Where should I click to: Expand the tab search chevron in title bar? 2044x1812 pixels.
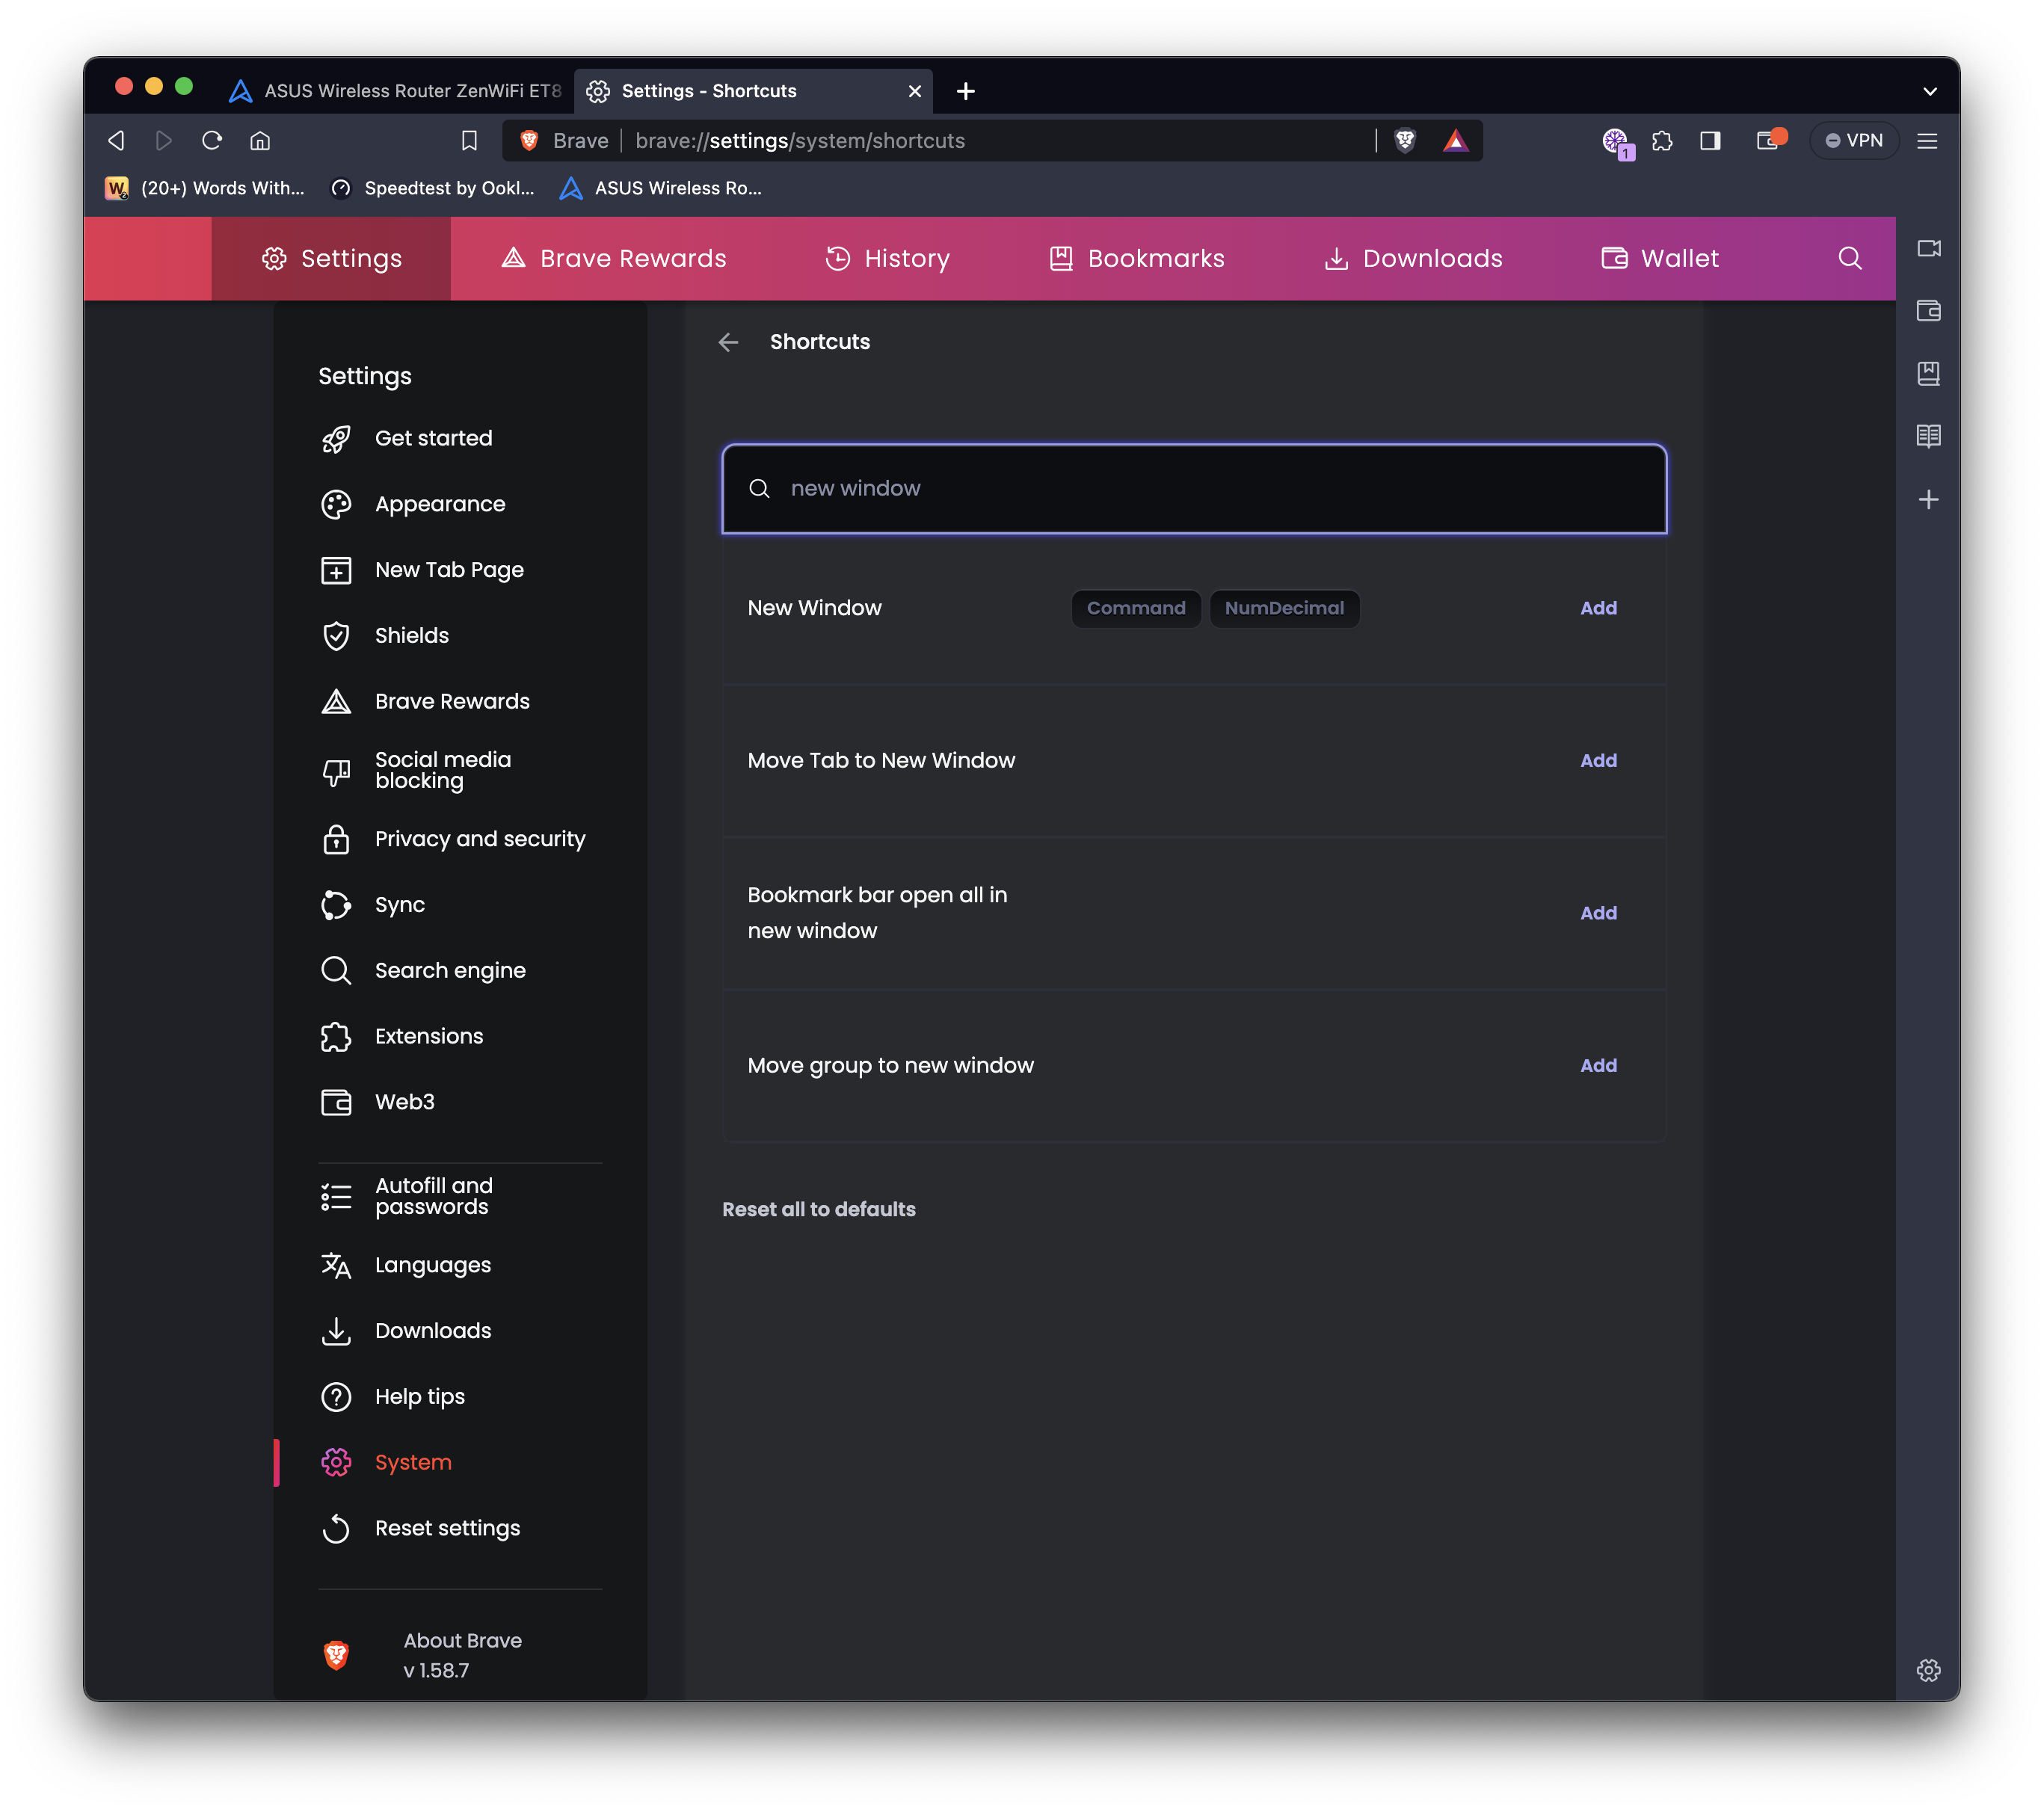tap(1929, 91)
